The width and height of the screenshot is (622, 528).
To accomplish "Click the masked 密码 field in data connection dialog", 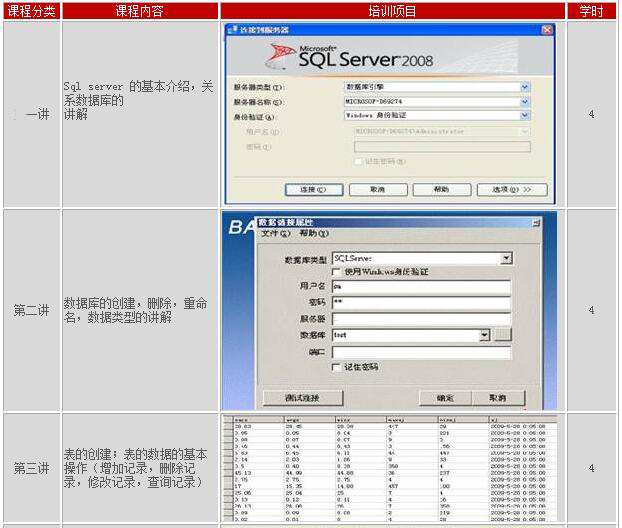I will click(x=421, y=303).
